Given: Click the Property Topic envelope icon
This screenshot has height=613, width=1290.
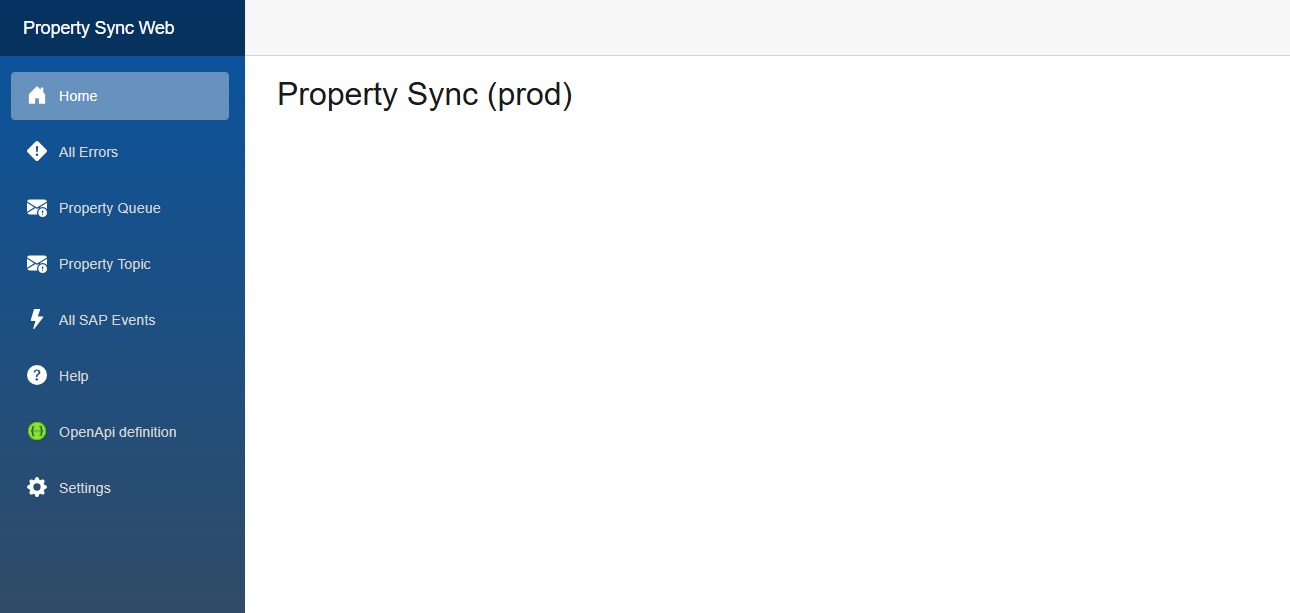Looking at the screenshot, I should tap(37, 264).
